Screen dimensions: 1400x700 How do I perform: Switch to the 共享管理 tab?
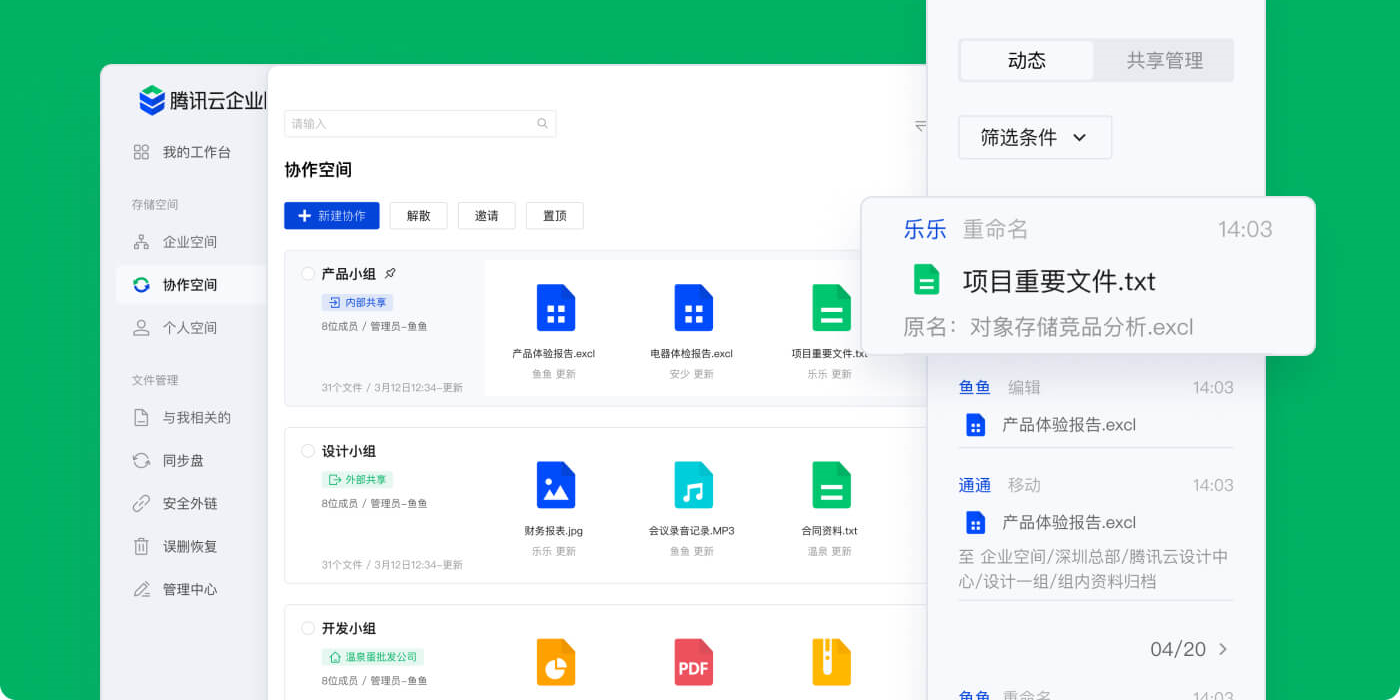click(1163, 60)
